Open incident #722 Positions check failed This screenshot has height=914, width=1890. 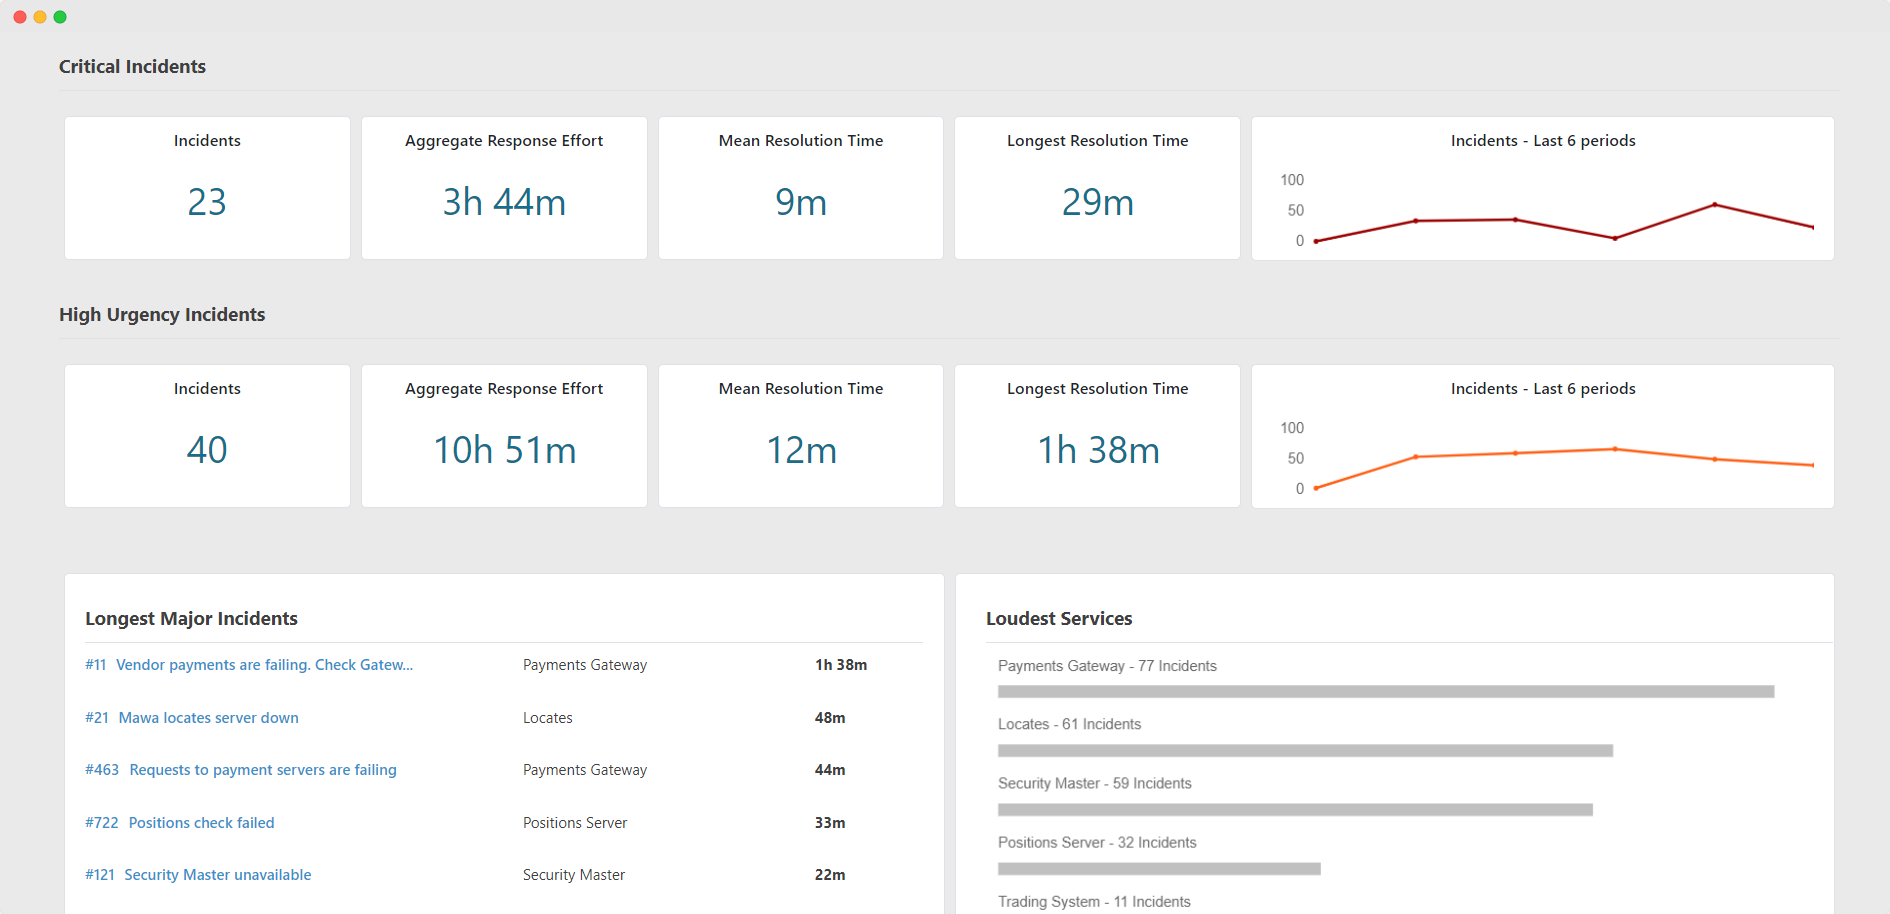(180, 823)
